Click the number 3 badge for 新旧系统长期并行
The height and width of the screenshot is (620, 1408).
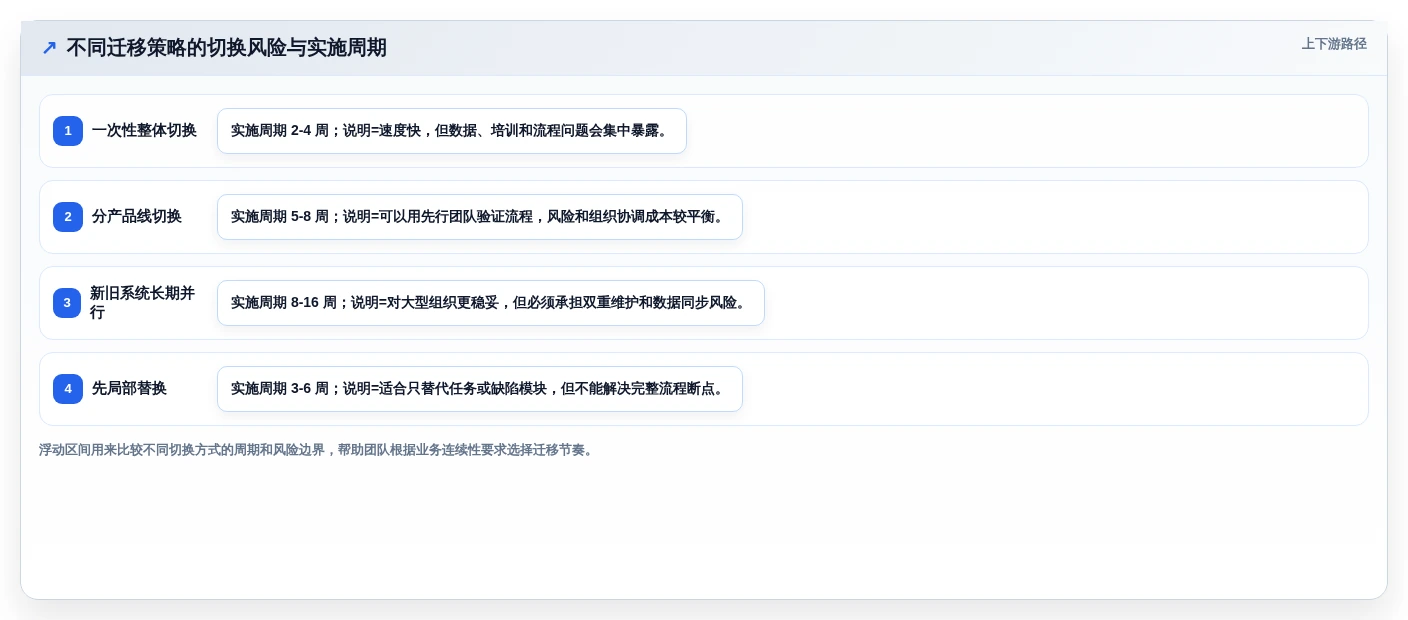click(68, 303)
